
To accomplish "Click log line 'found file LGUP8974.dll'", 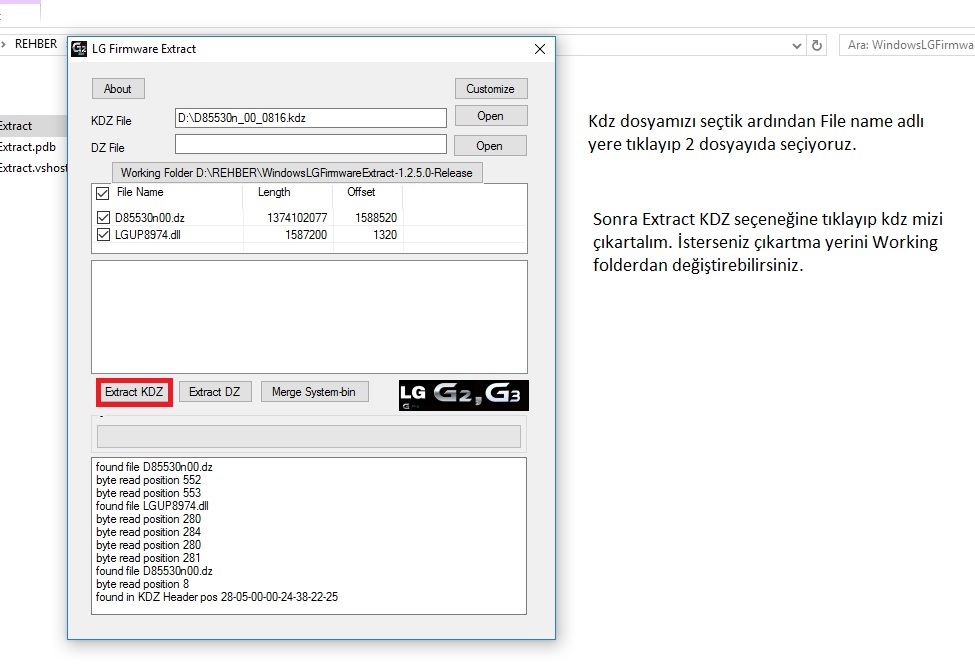I will [152, 506].
